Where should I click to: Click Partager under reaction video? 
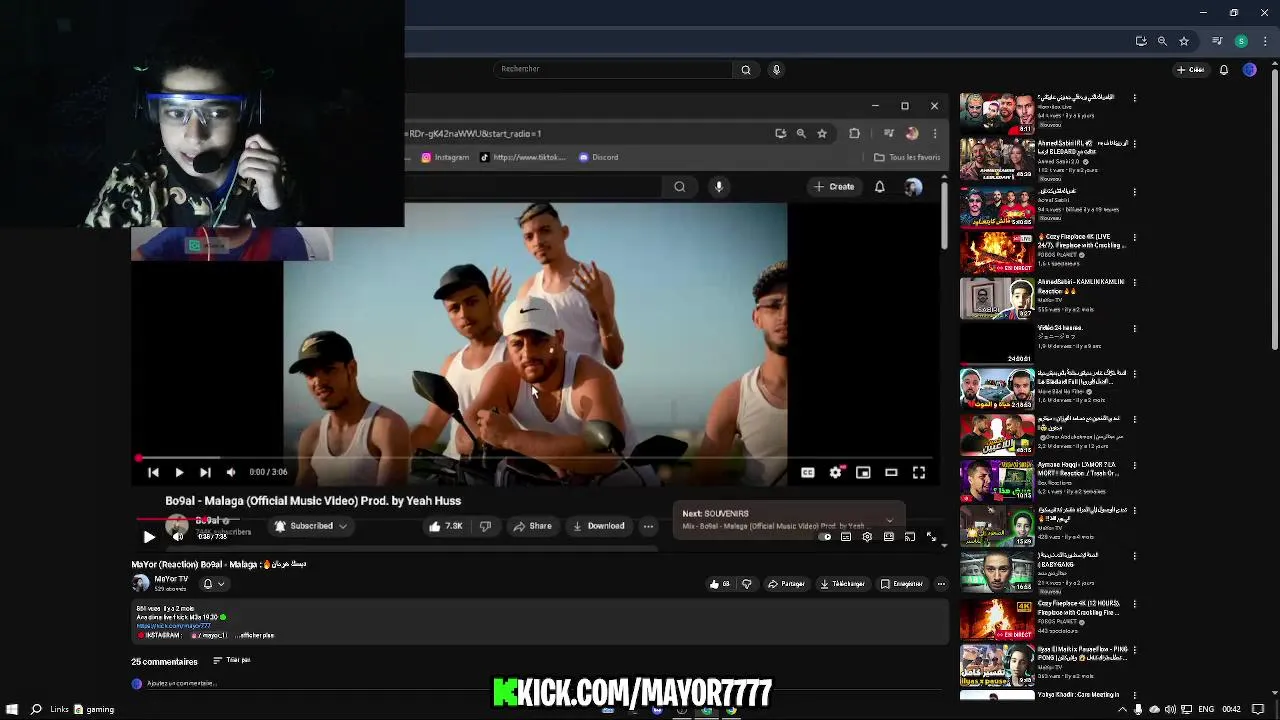pos(786,584)
